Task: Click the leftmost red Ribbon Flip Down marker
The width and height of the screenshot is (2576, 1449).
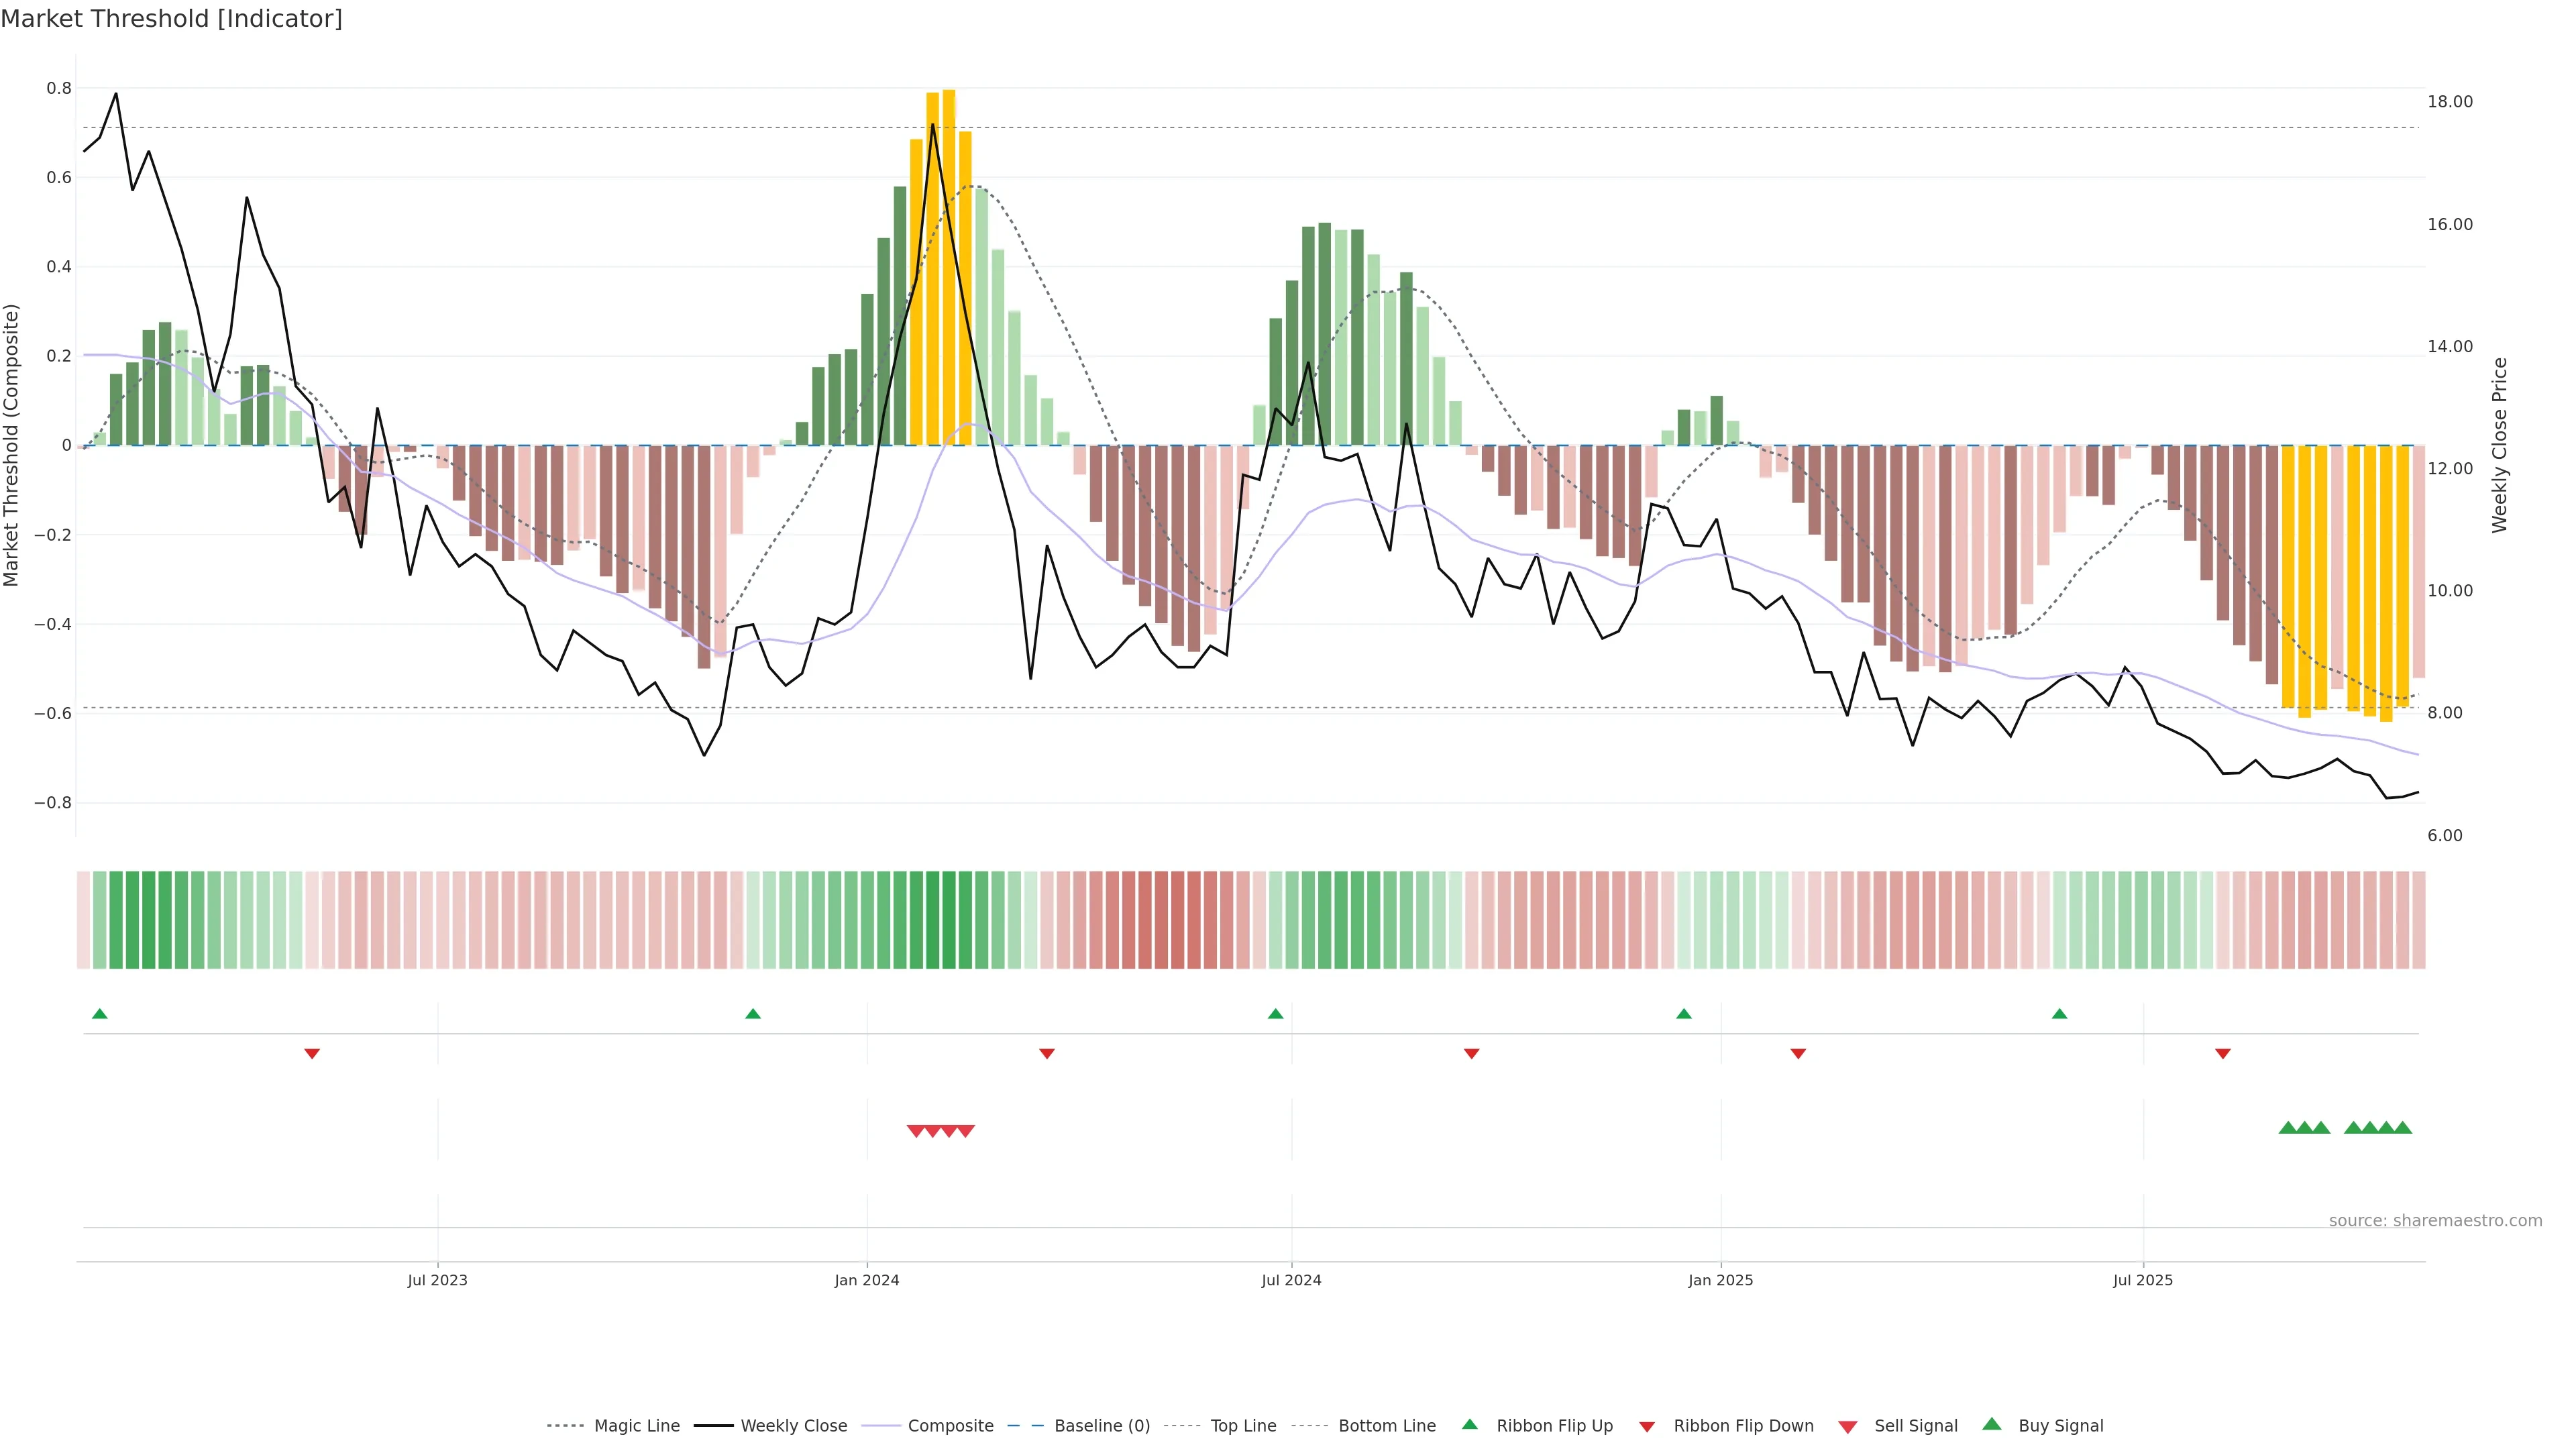Action: coord(312,1053)
